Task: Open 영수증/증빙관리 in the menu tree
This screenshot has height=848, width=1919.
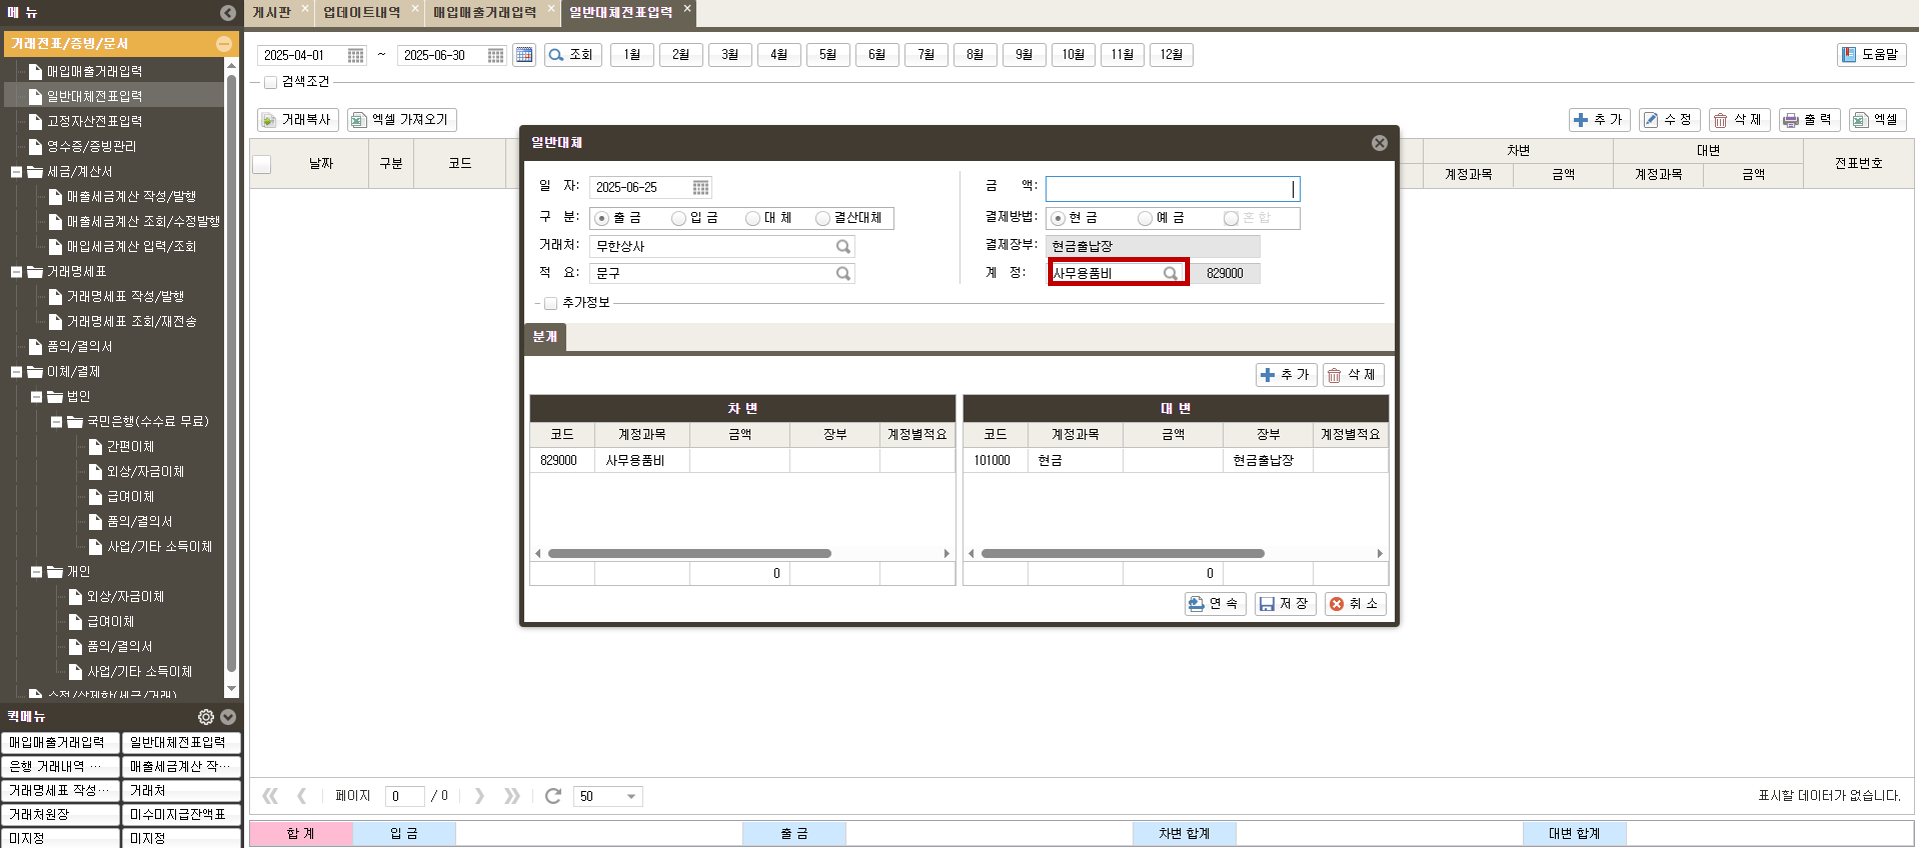Action: pyautogui.click(x=91, y=146)
